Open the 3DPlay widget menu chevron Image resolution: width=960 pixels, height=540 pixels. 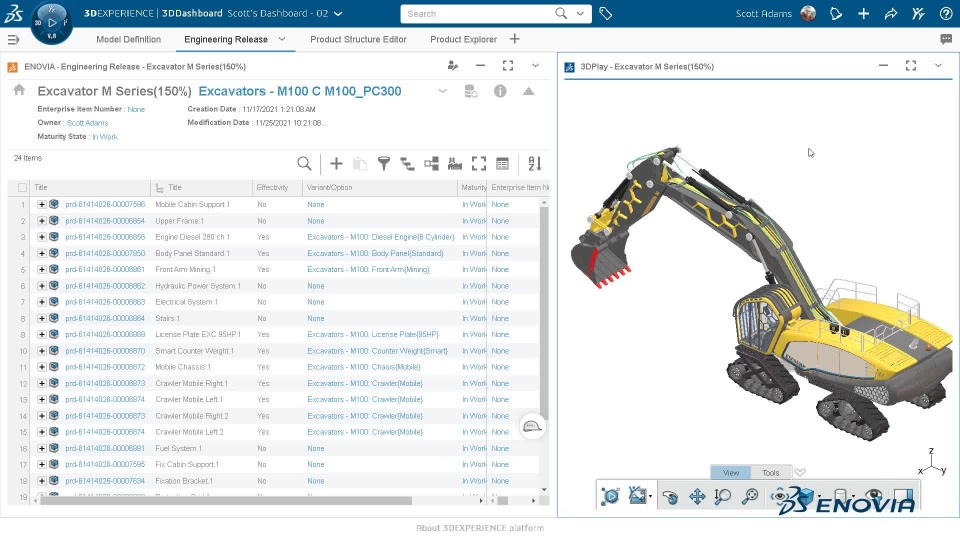938,66
